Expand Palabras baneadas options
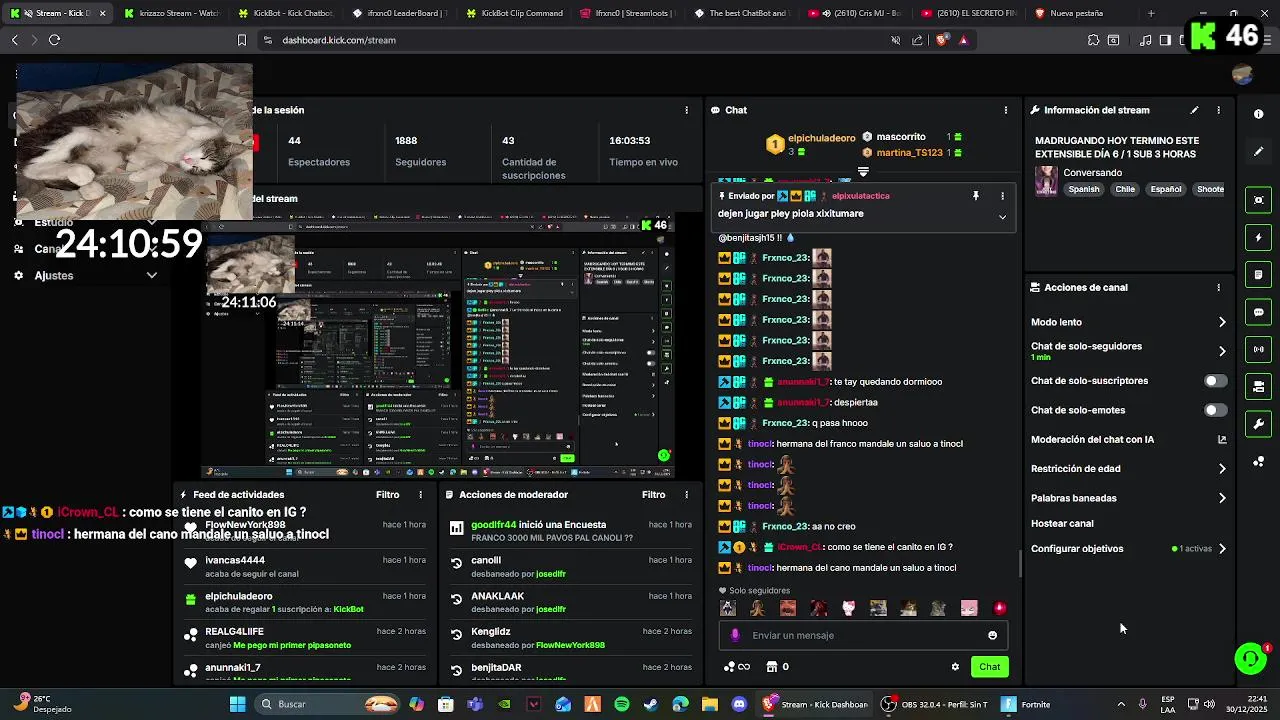This screenshot has height=720, width=1280. (x=1222, y=498)
